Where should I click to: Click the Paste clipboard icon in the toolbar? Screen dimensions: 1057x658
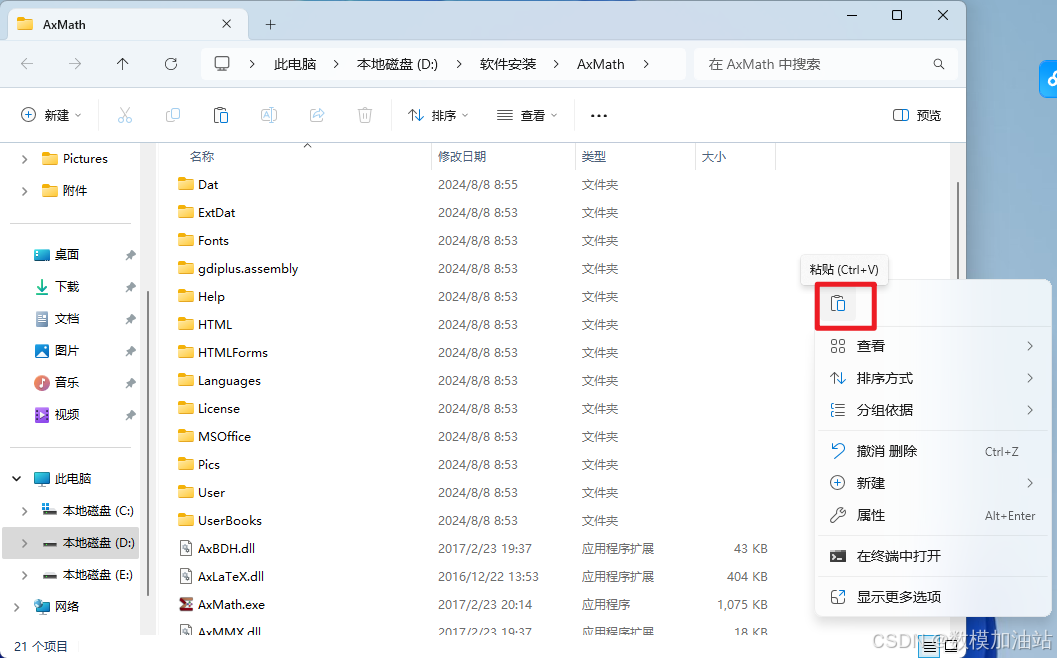[220, 115]
